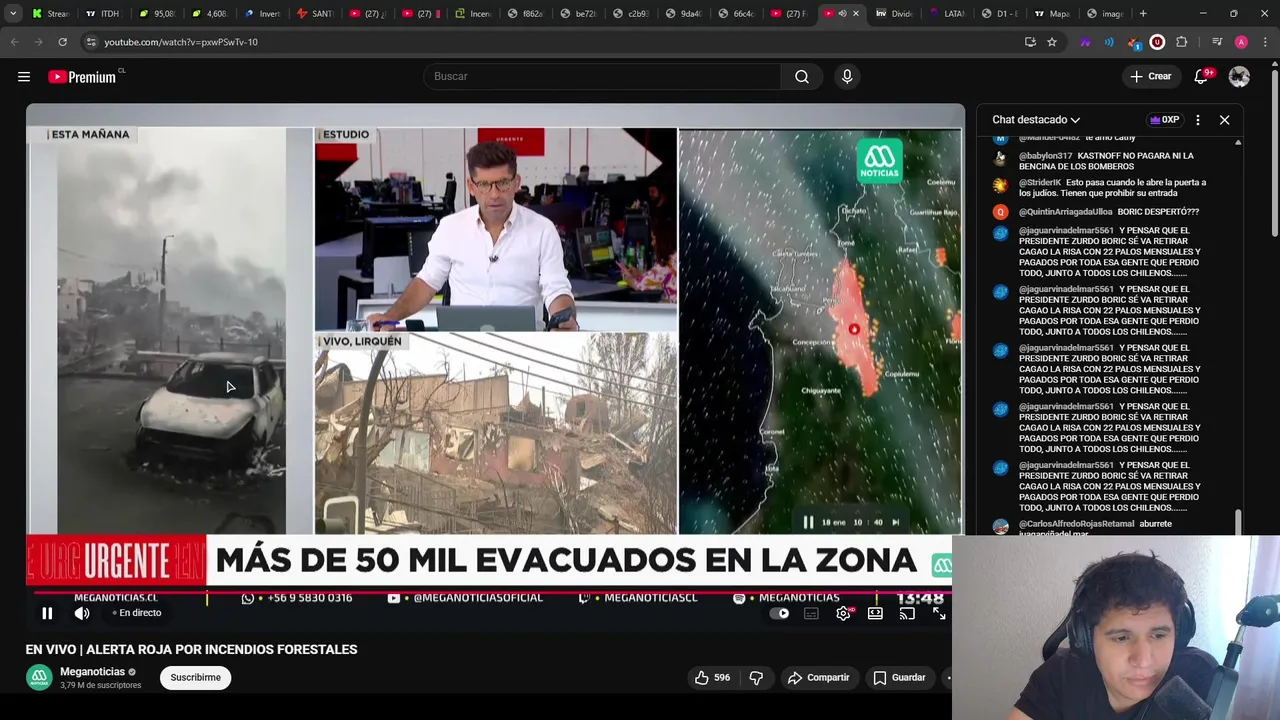1280x720 pixels.
Task: Enter fullscreen mode
Action: click(x=939, y=613)
